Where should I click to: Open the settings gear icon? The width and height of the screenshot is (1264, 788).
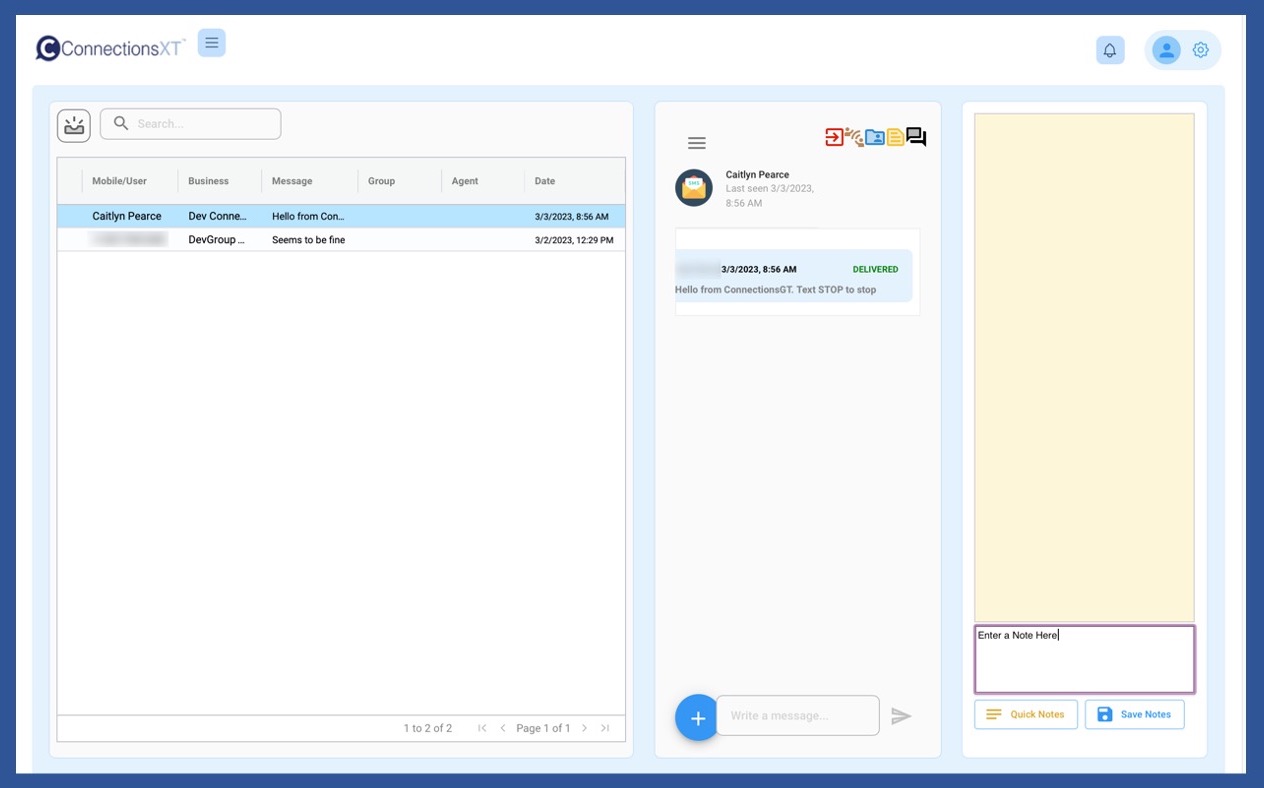(x=1201, y=50)
